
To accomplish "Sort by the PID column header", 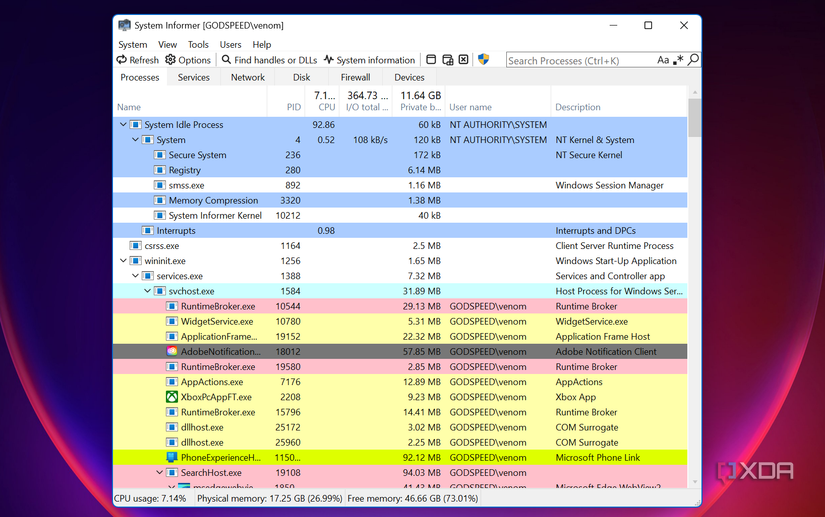I will pyautogui.click(x=286, y=101).
